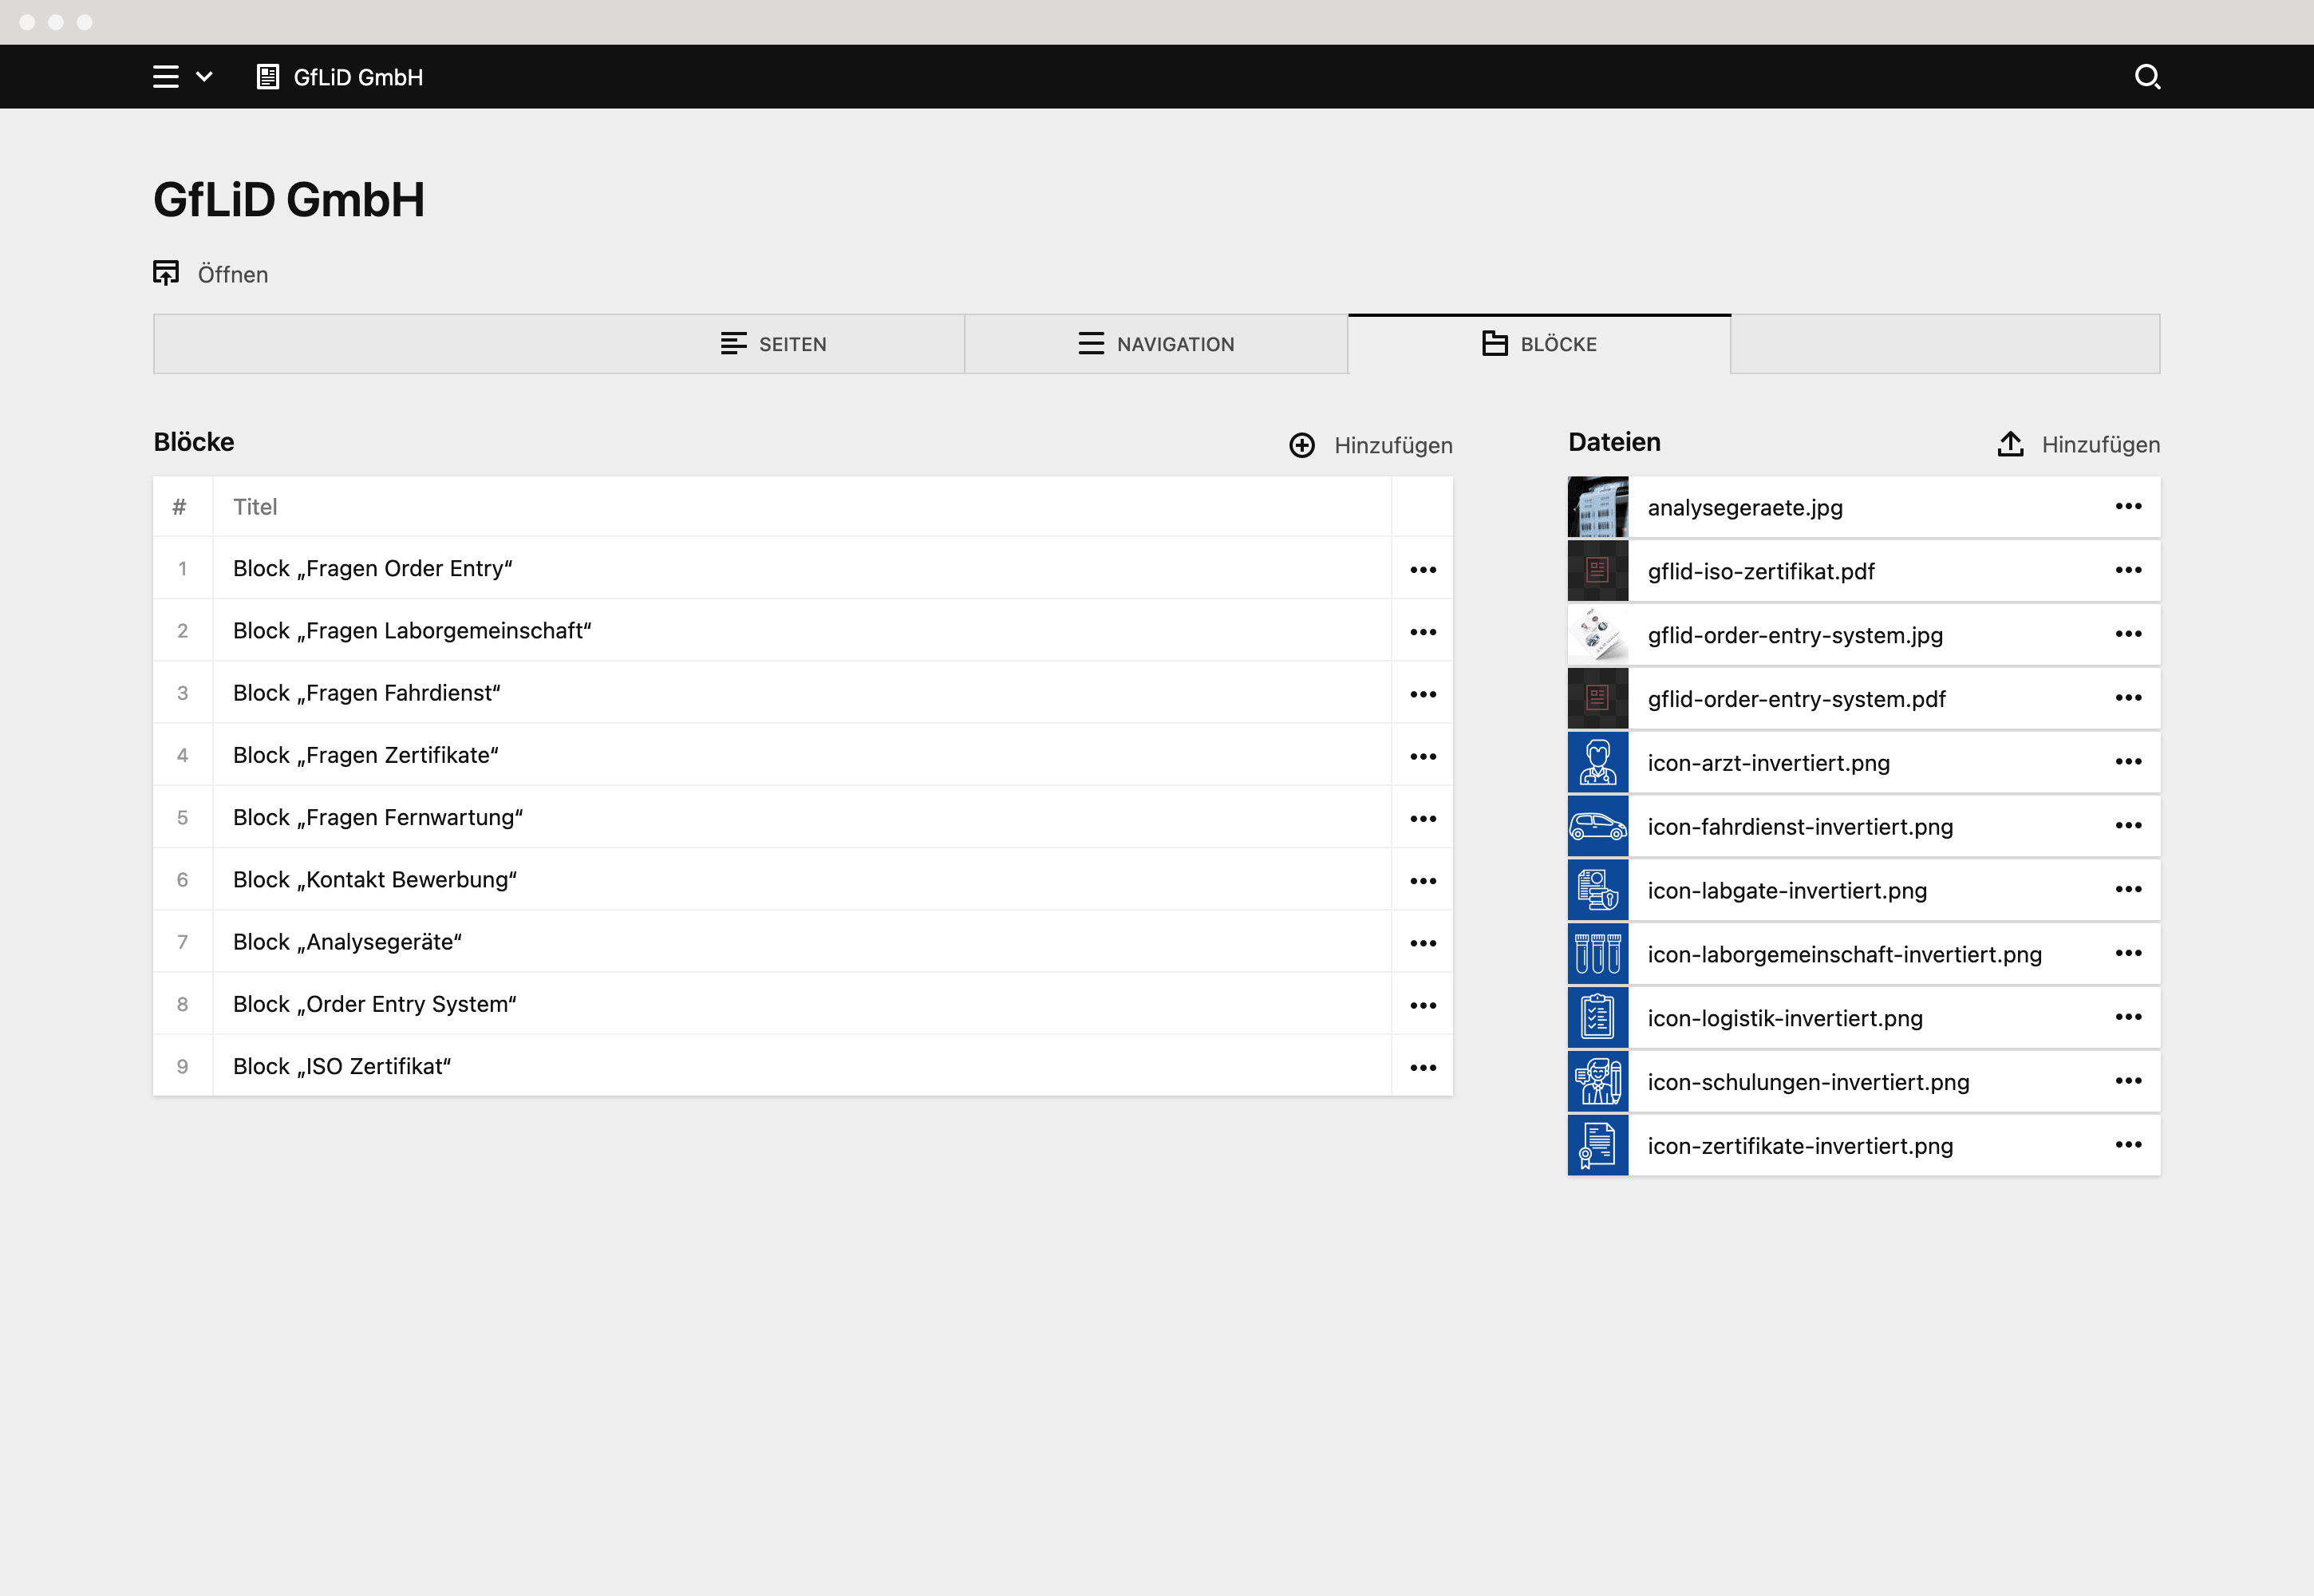This screenshot has height=1596, width=2314.
Task: Open Block „Order Entry System“ row
Action: tap(803, 1004)
